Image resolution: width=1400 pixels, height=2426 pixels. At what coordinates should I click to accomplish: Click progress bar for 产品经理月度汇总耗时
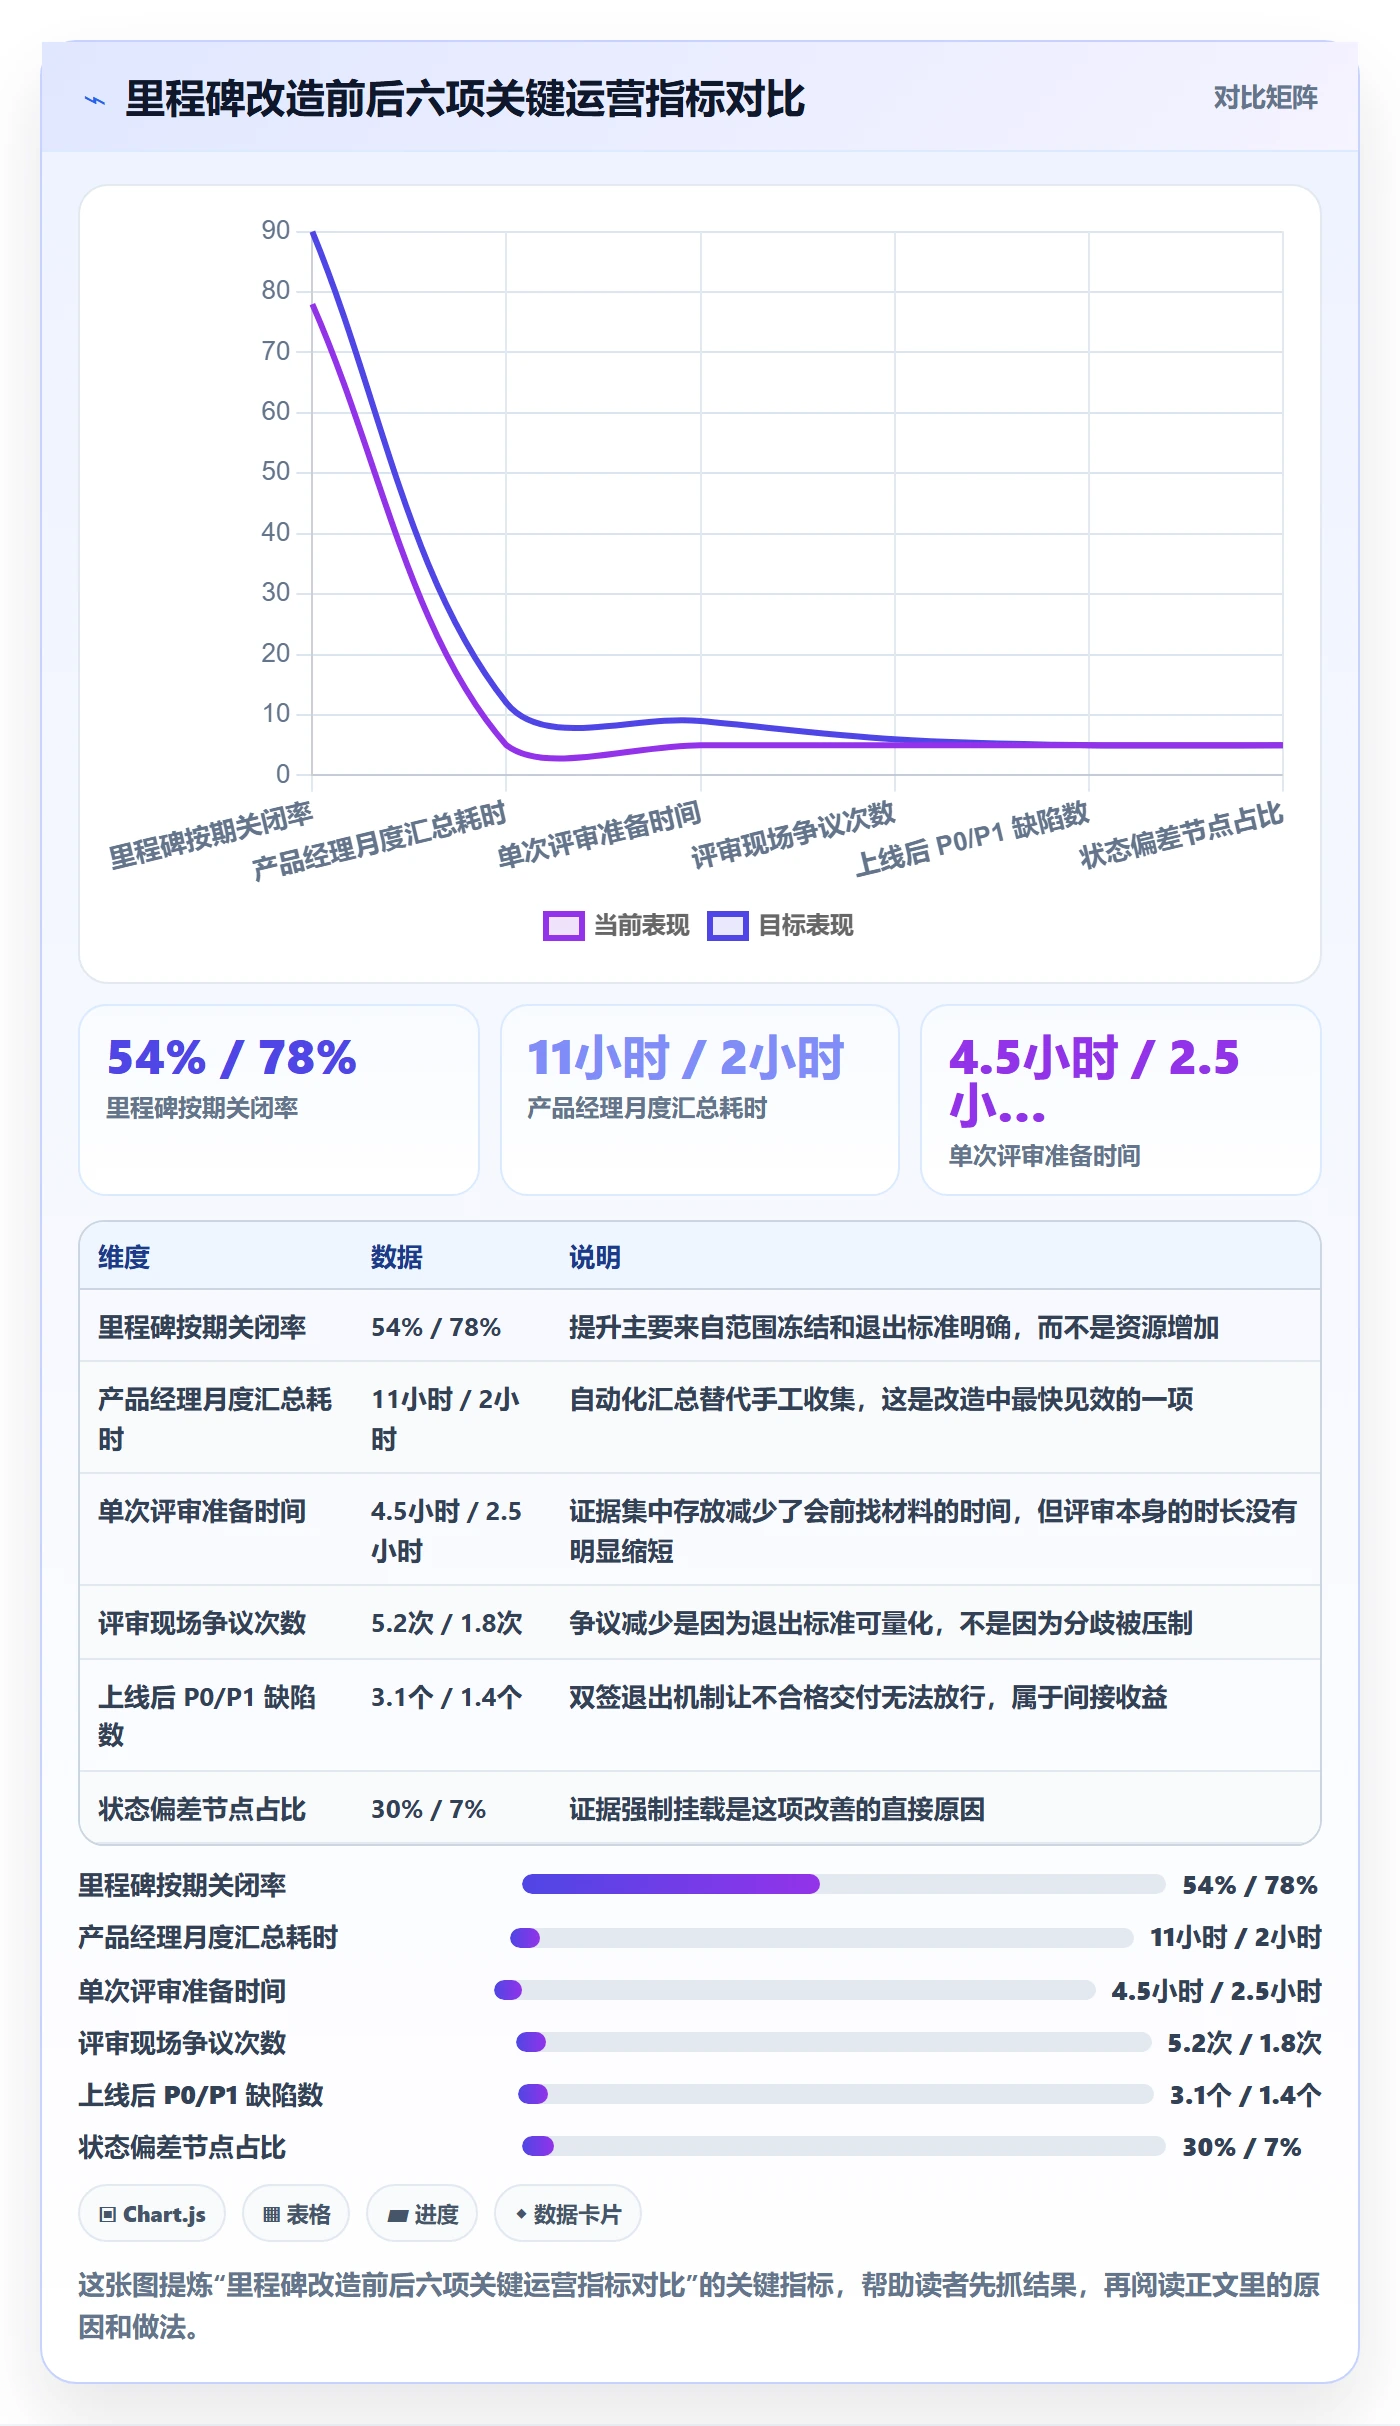[x=822, y=1938]
